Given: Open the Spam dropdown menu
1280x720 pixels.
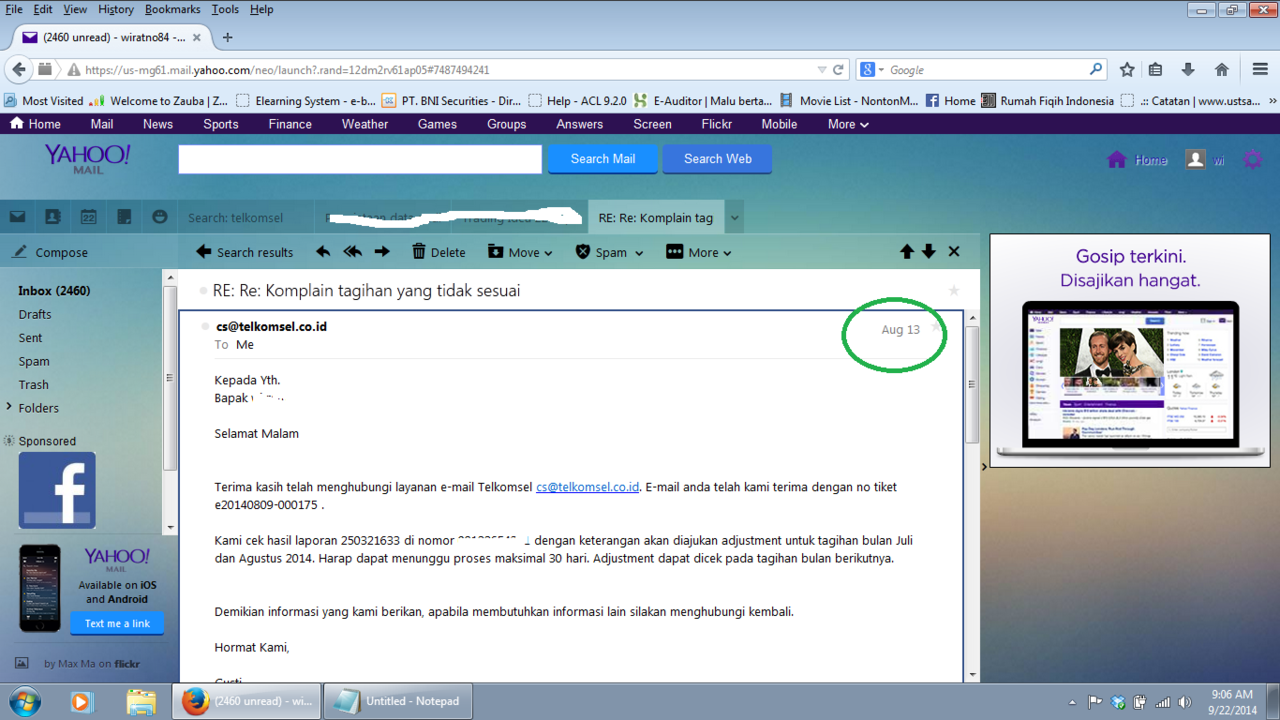Looking at the screenshot, I should [609, 252].
